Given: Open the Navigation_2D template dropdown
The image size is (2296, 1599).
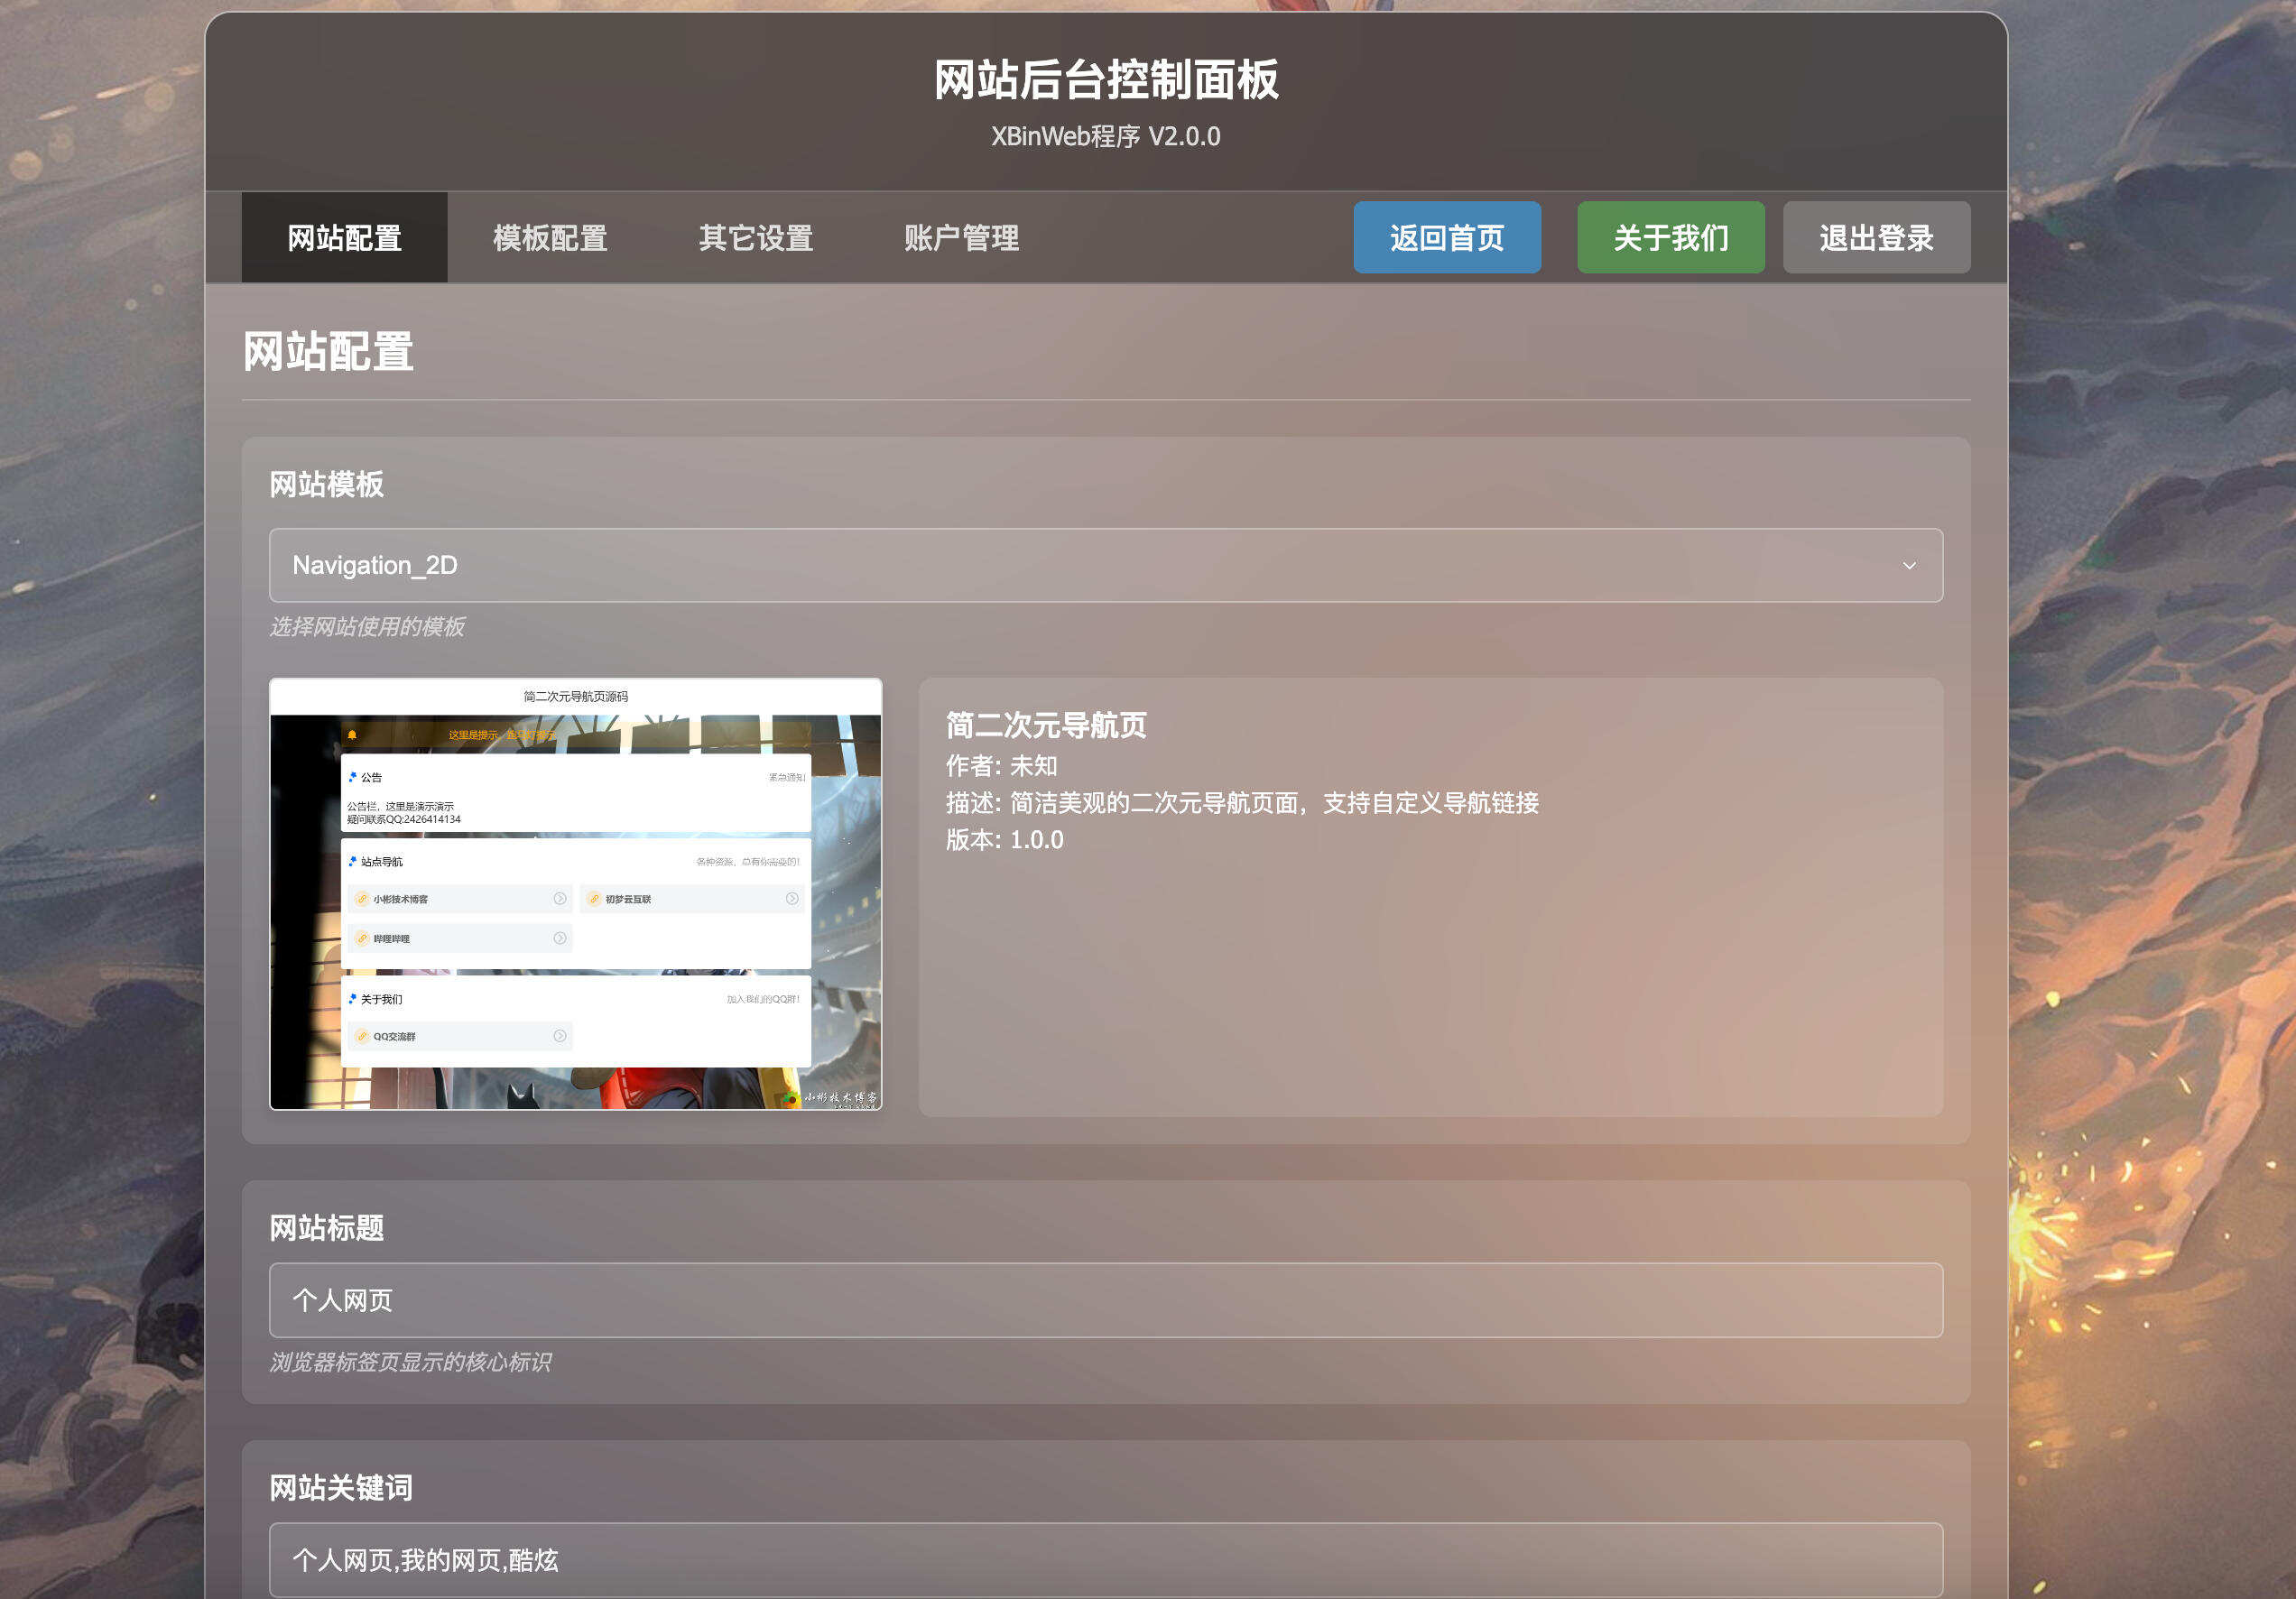Looking at the screenshot, I should [1106, 565].
